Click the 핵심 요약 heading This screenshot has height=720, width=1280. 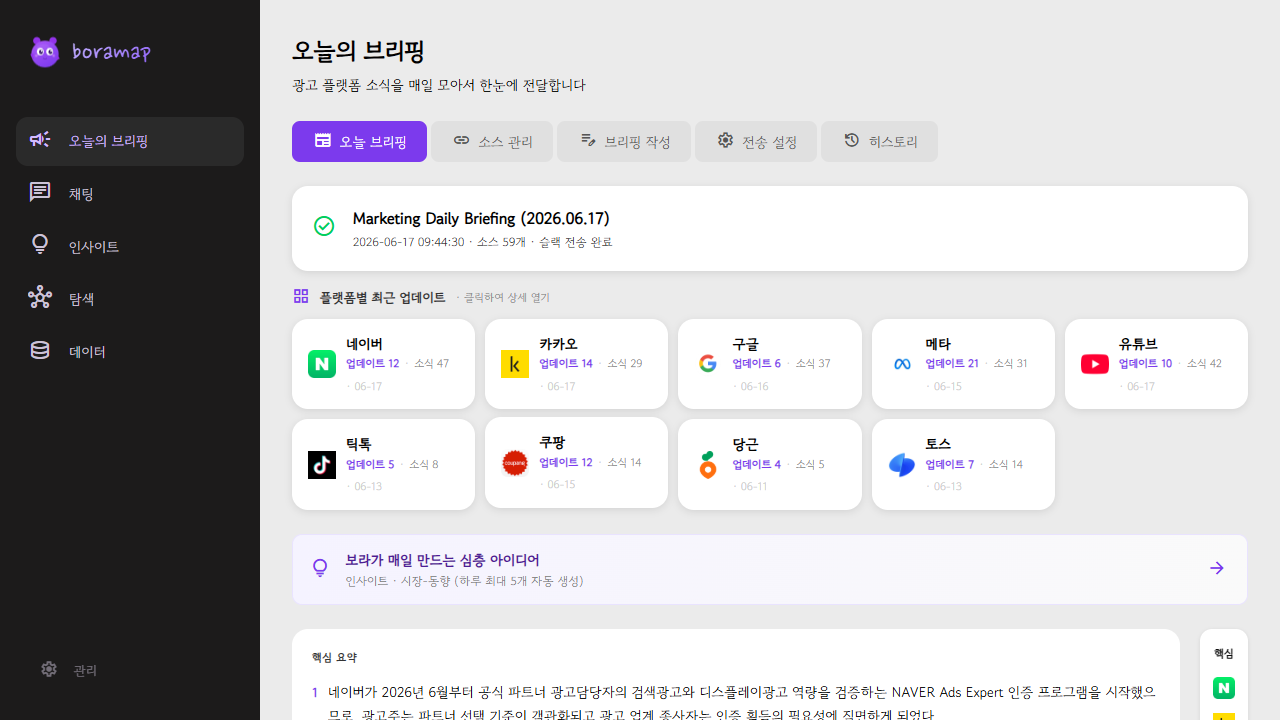click(x=334, y=657)
